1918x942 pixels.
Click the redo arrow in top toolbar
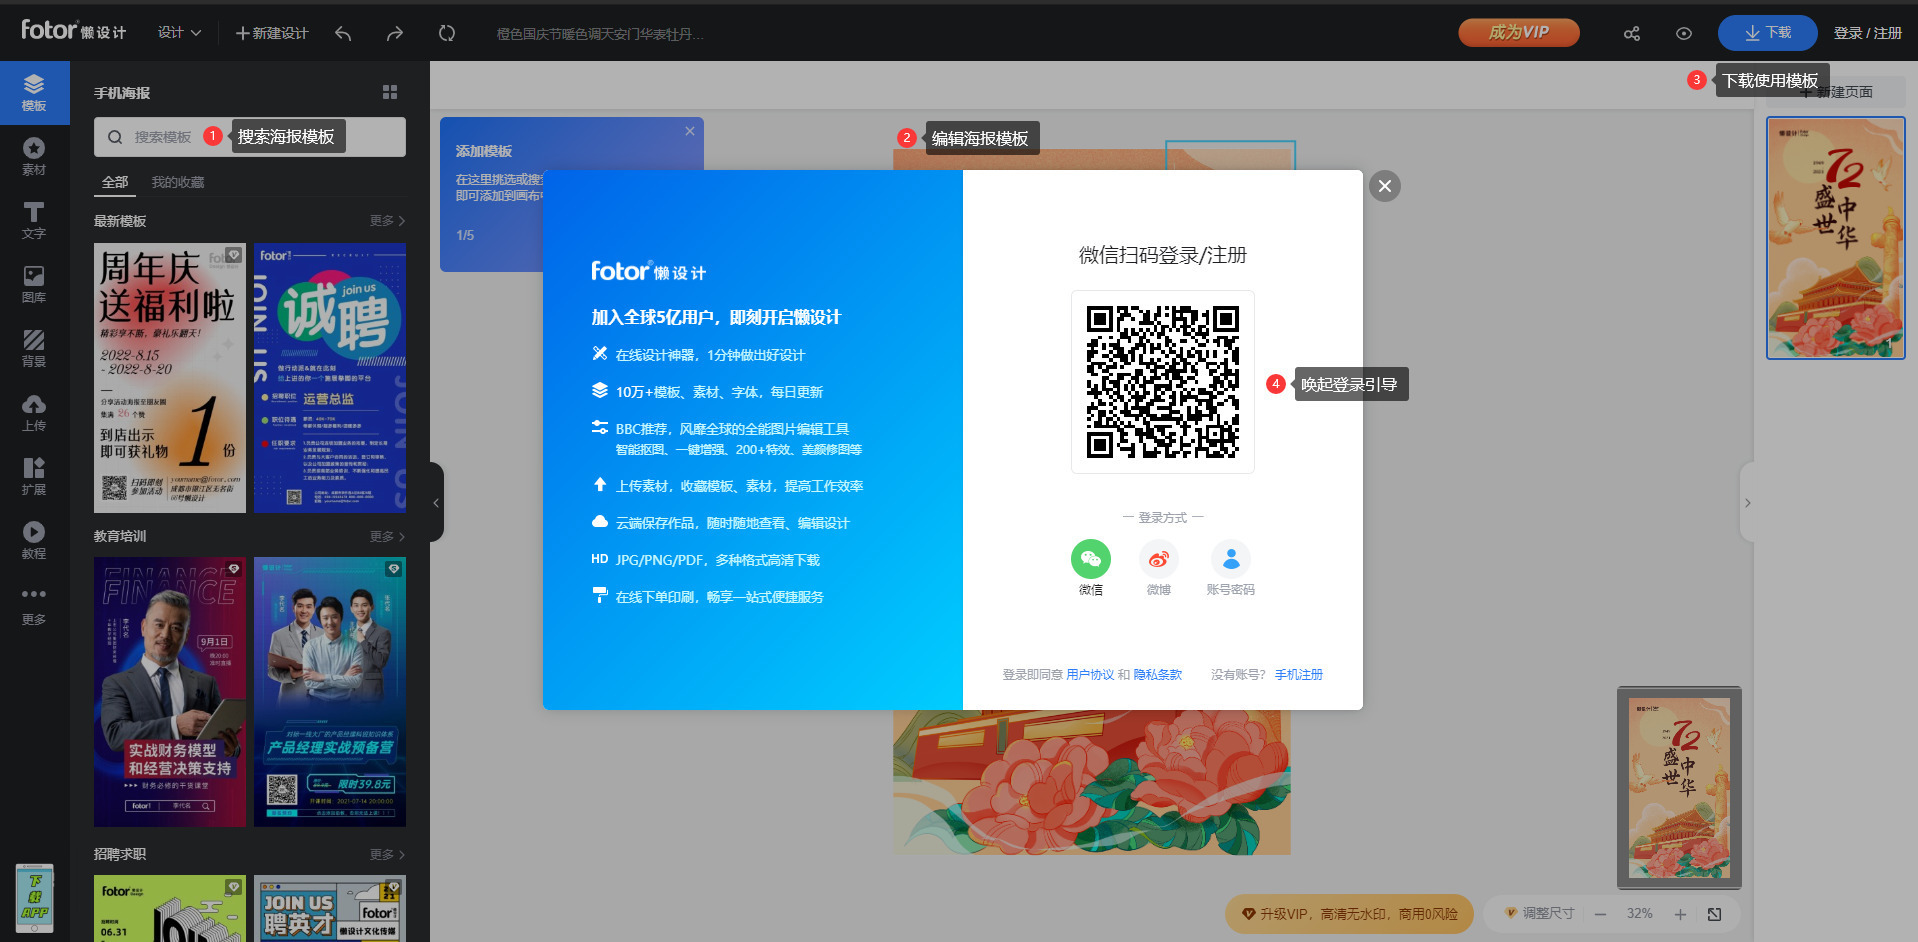click(395, 33)
